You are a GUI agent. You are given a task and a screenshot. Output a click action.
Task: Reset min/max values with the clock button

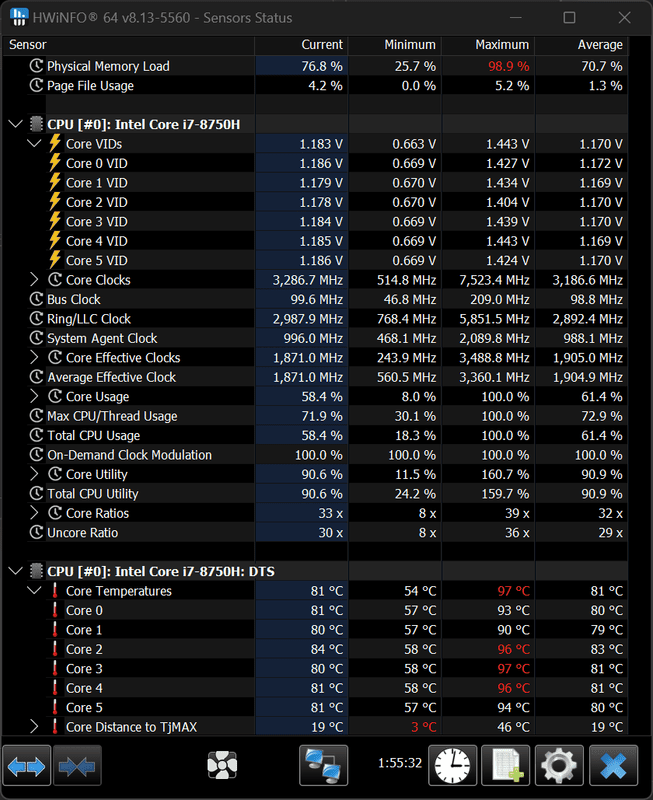click(x=453, y=765)
